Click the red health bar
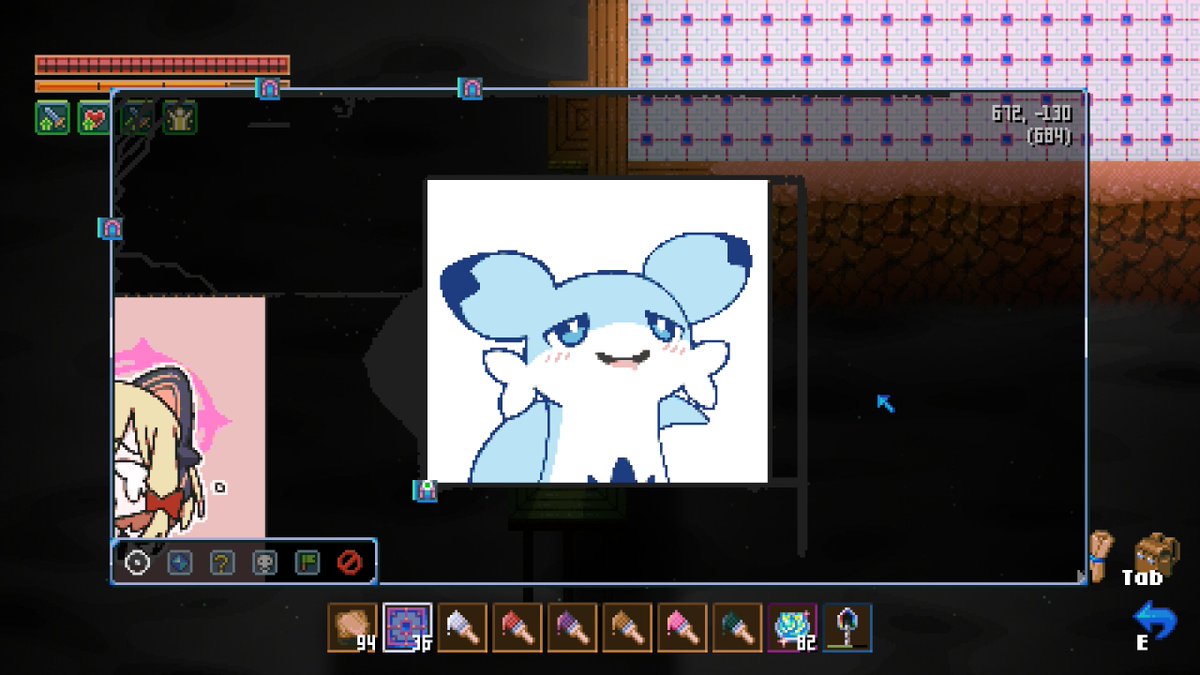Viewport: 1200px width, 675px height. tap(162, 65)
